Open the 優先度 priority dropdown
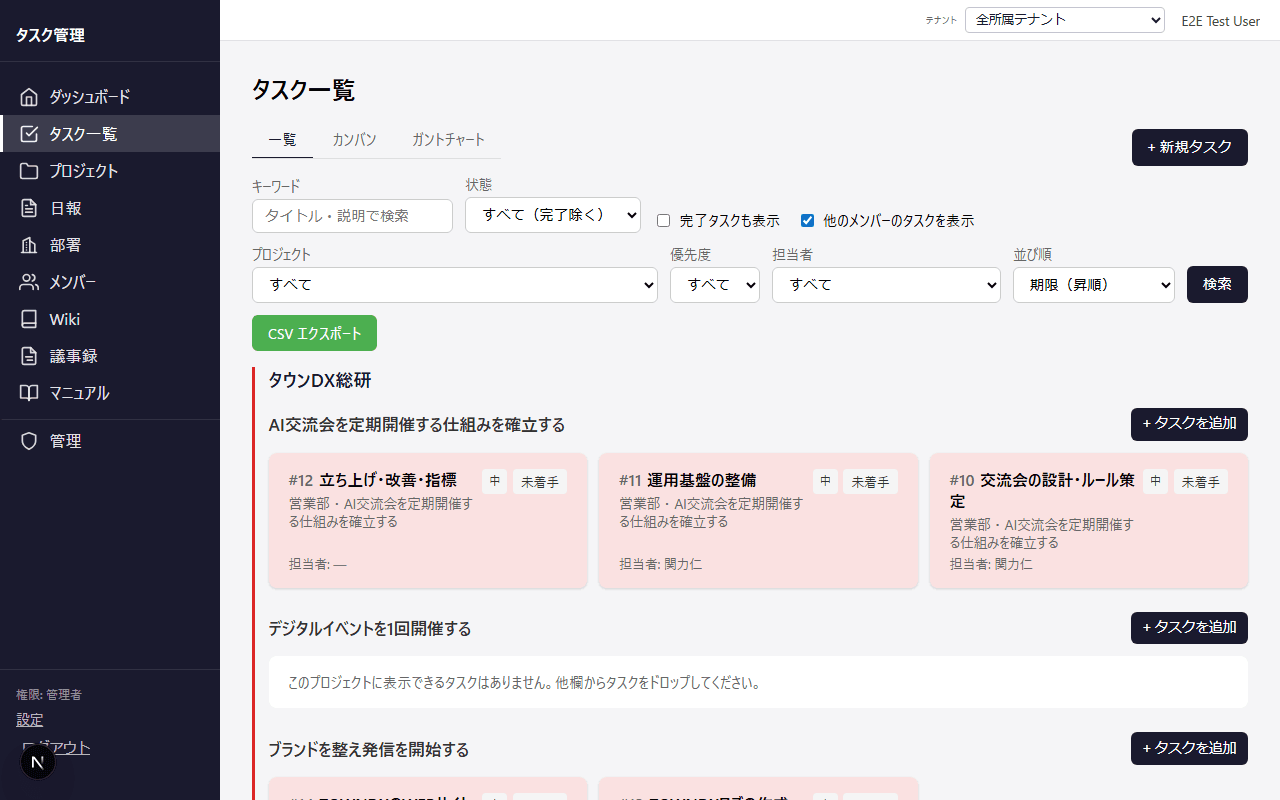This screenshot has width=1280, height=800. coord(714,284)
